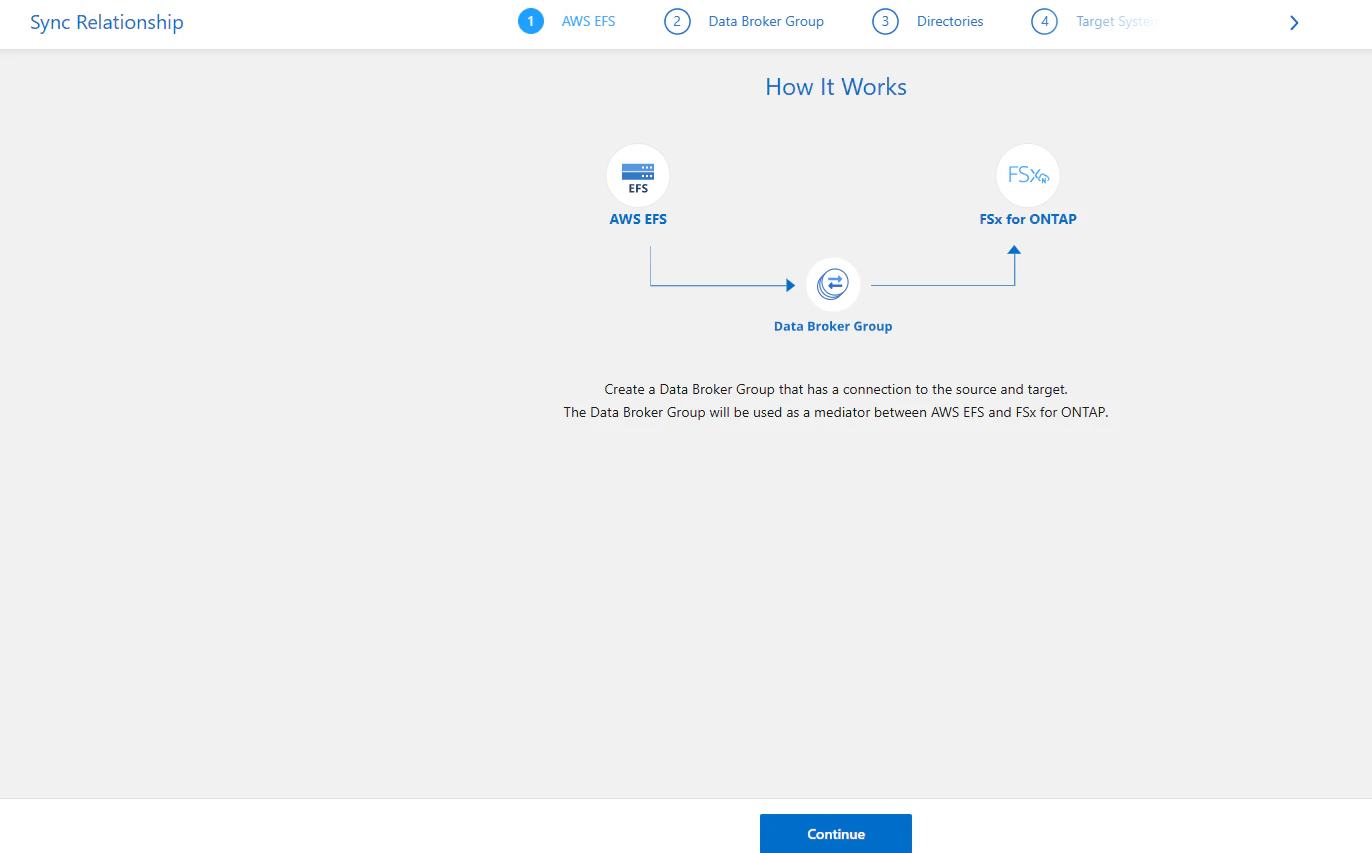Viewport: 1372px width, 853px height.
Task: Click the right chevron to show more steps
Action: 1294,22
